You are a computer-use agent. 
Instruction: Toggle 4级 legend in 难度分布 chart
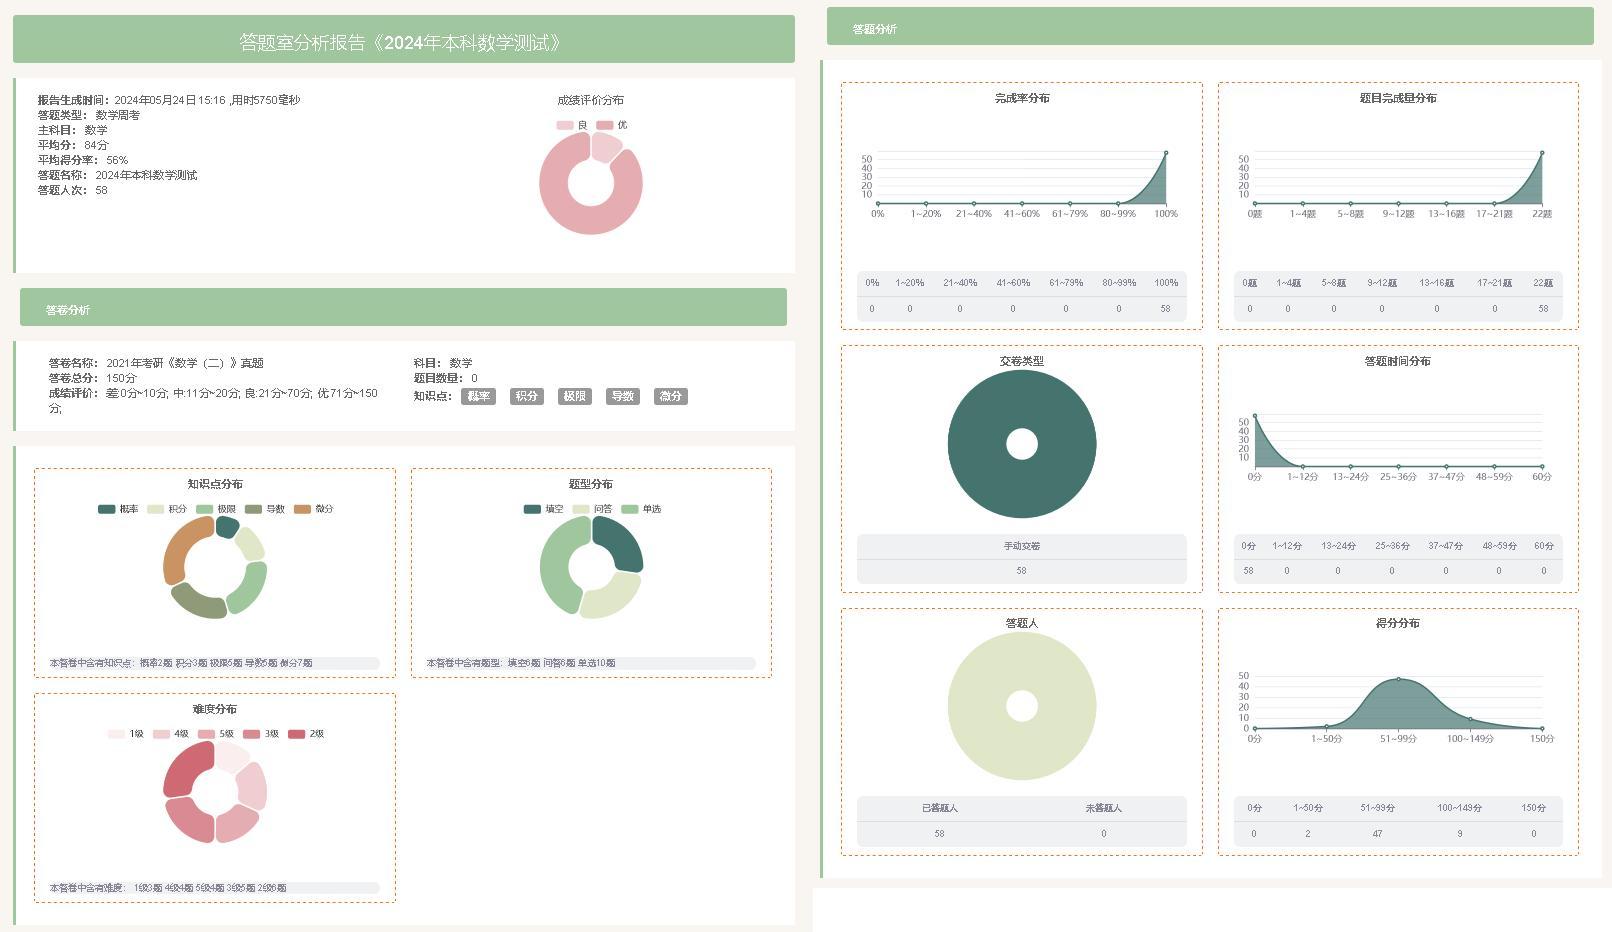pyautogui.click(x=171, y=734)
